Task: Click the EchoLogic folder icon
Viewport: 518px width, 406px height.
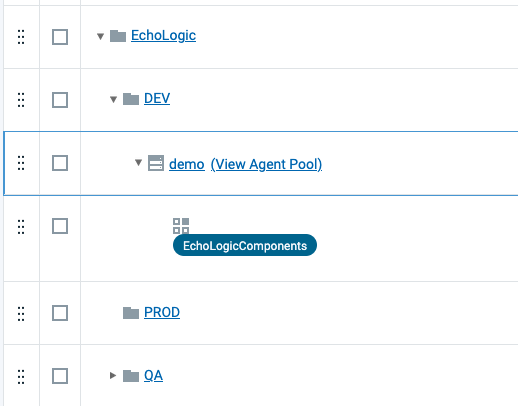Action: pos(118,36)
